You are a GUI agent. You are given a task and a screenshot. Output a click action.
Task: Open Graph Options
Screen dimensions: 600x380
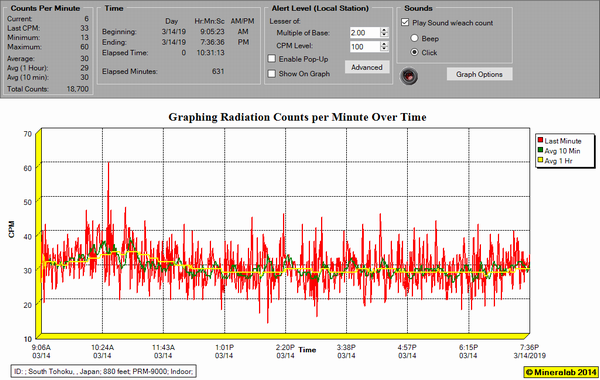click(479, 74)
